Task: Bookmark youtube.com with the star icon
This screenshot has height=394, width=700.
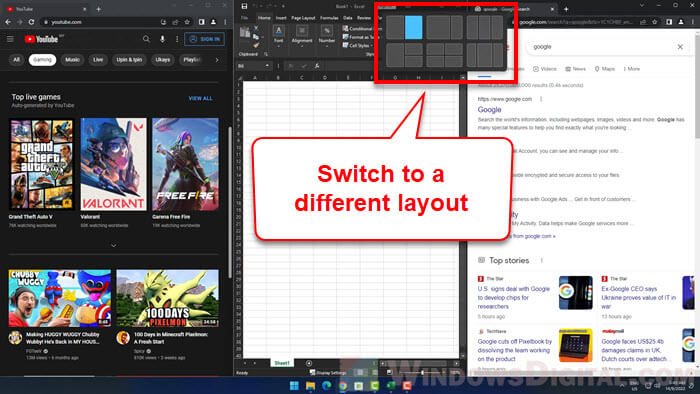Action: coord(187,22)
